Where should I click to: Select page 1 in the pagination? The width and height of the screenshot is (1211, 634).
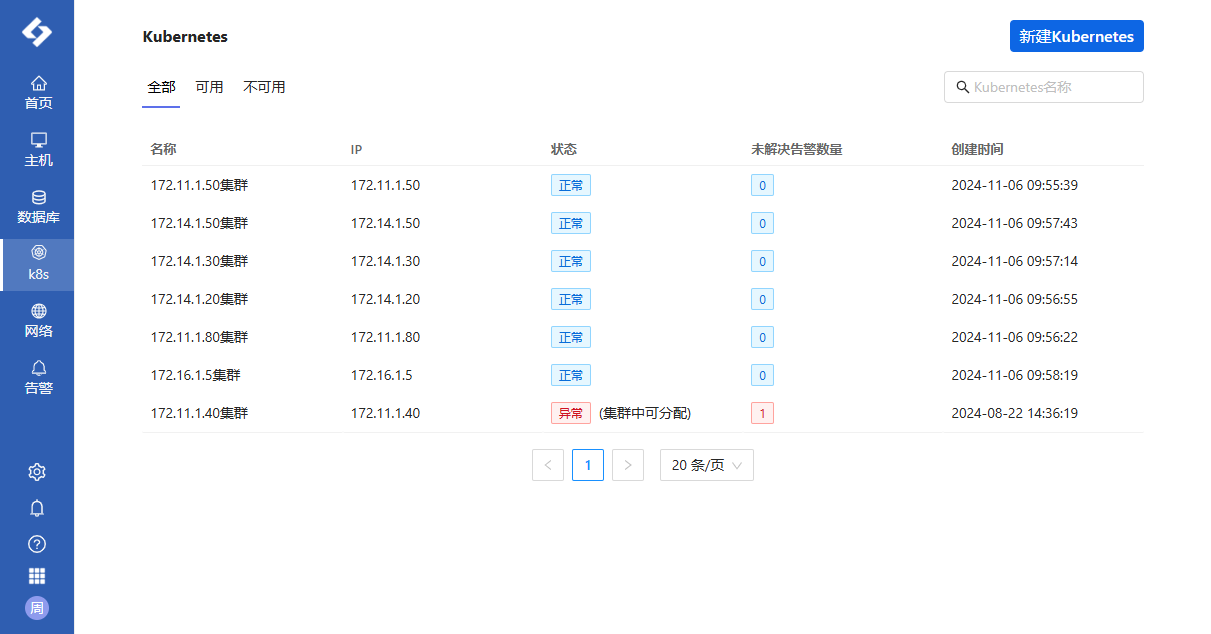(x=588, y=465)
